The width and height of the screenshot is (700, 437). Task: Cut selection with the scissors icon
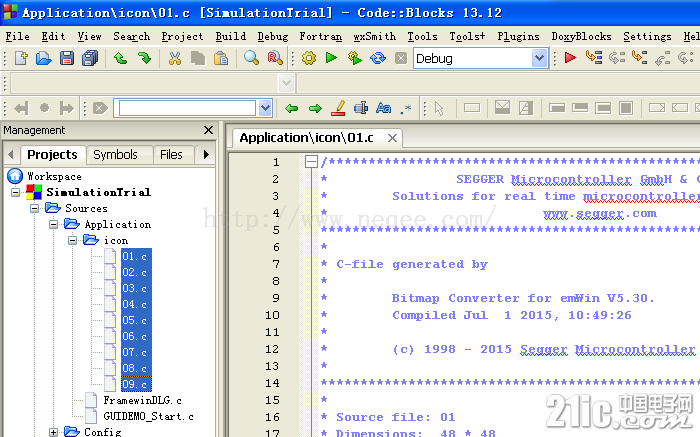(x=175, y=58)
